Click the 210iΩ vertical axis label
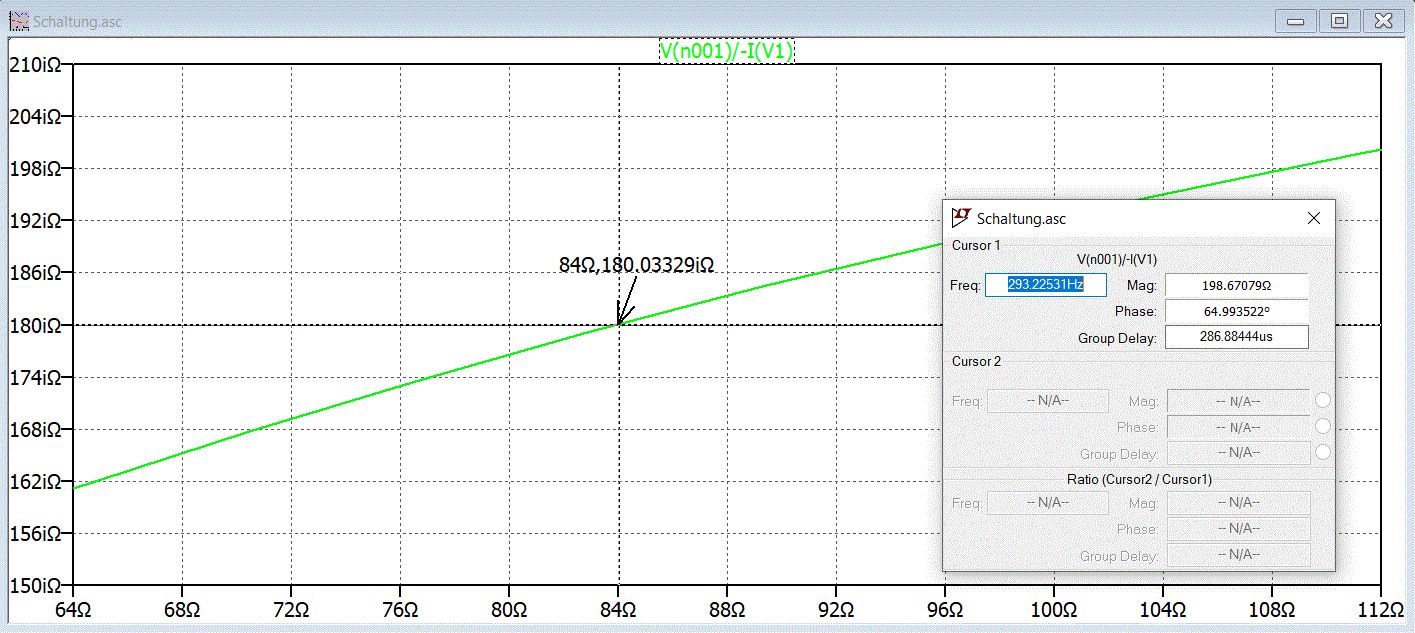The height and width of the screenshot is (633, 1415). [36, 65]
